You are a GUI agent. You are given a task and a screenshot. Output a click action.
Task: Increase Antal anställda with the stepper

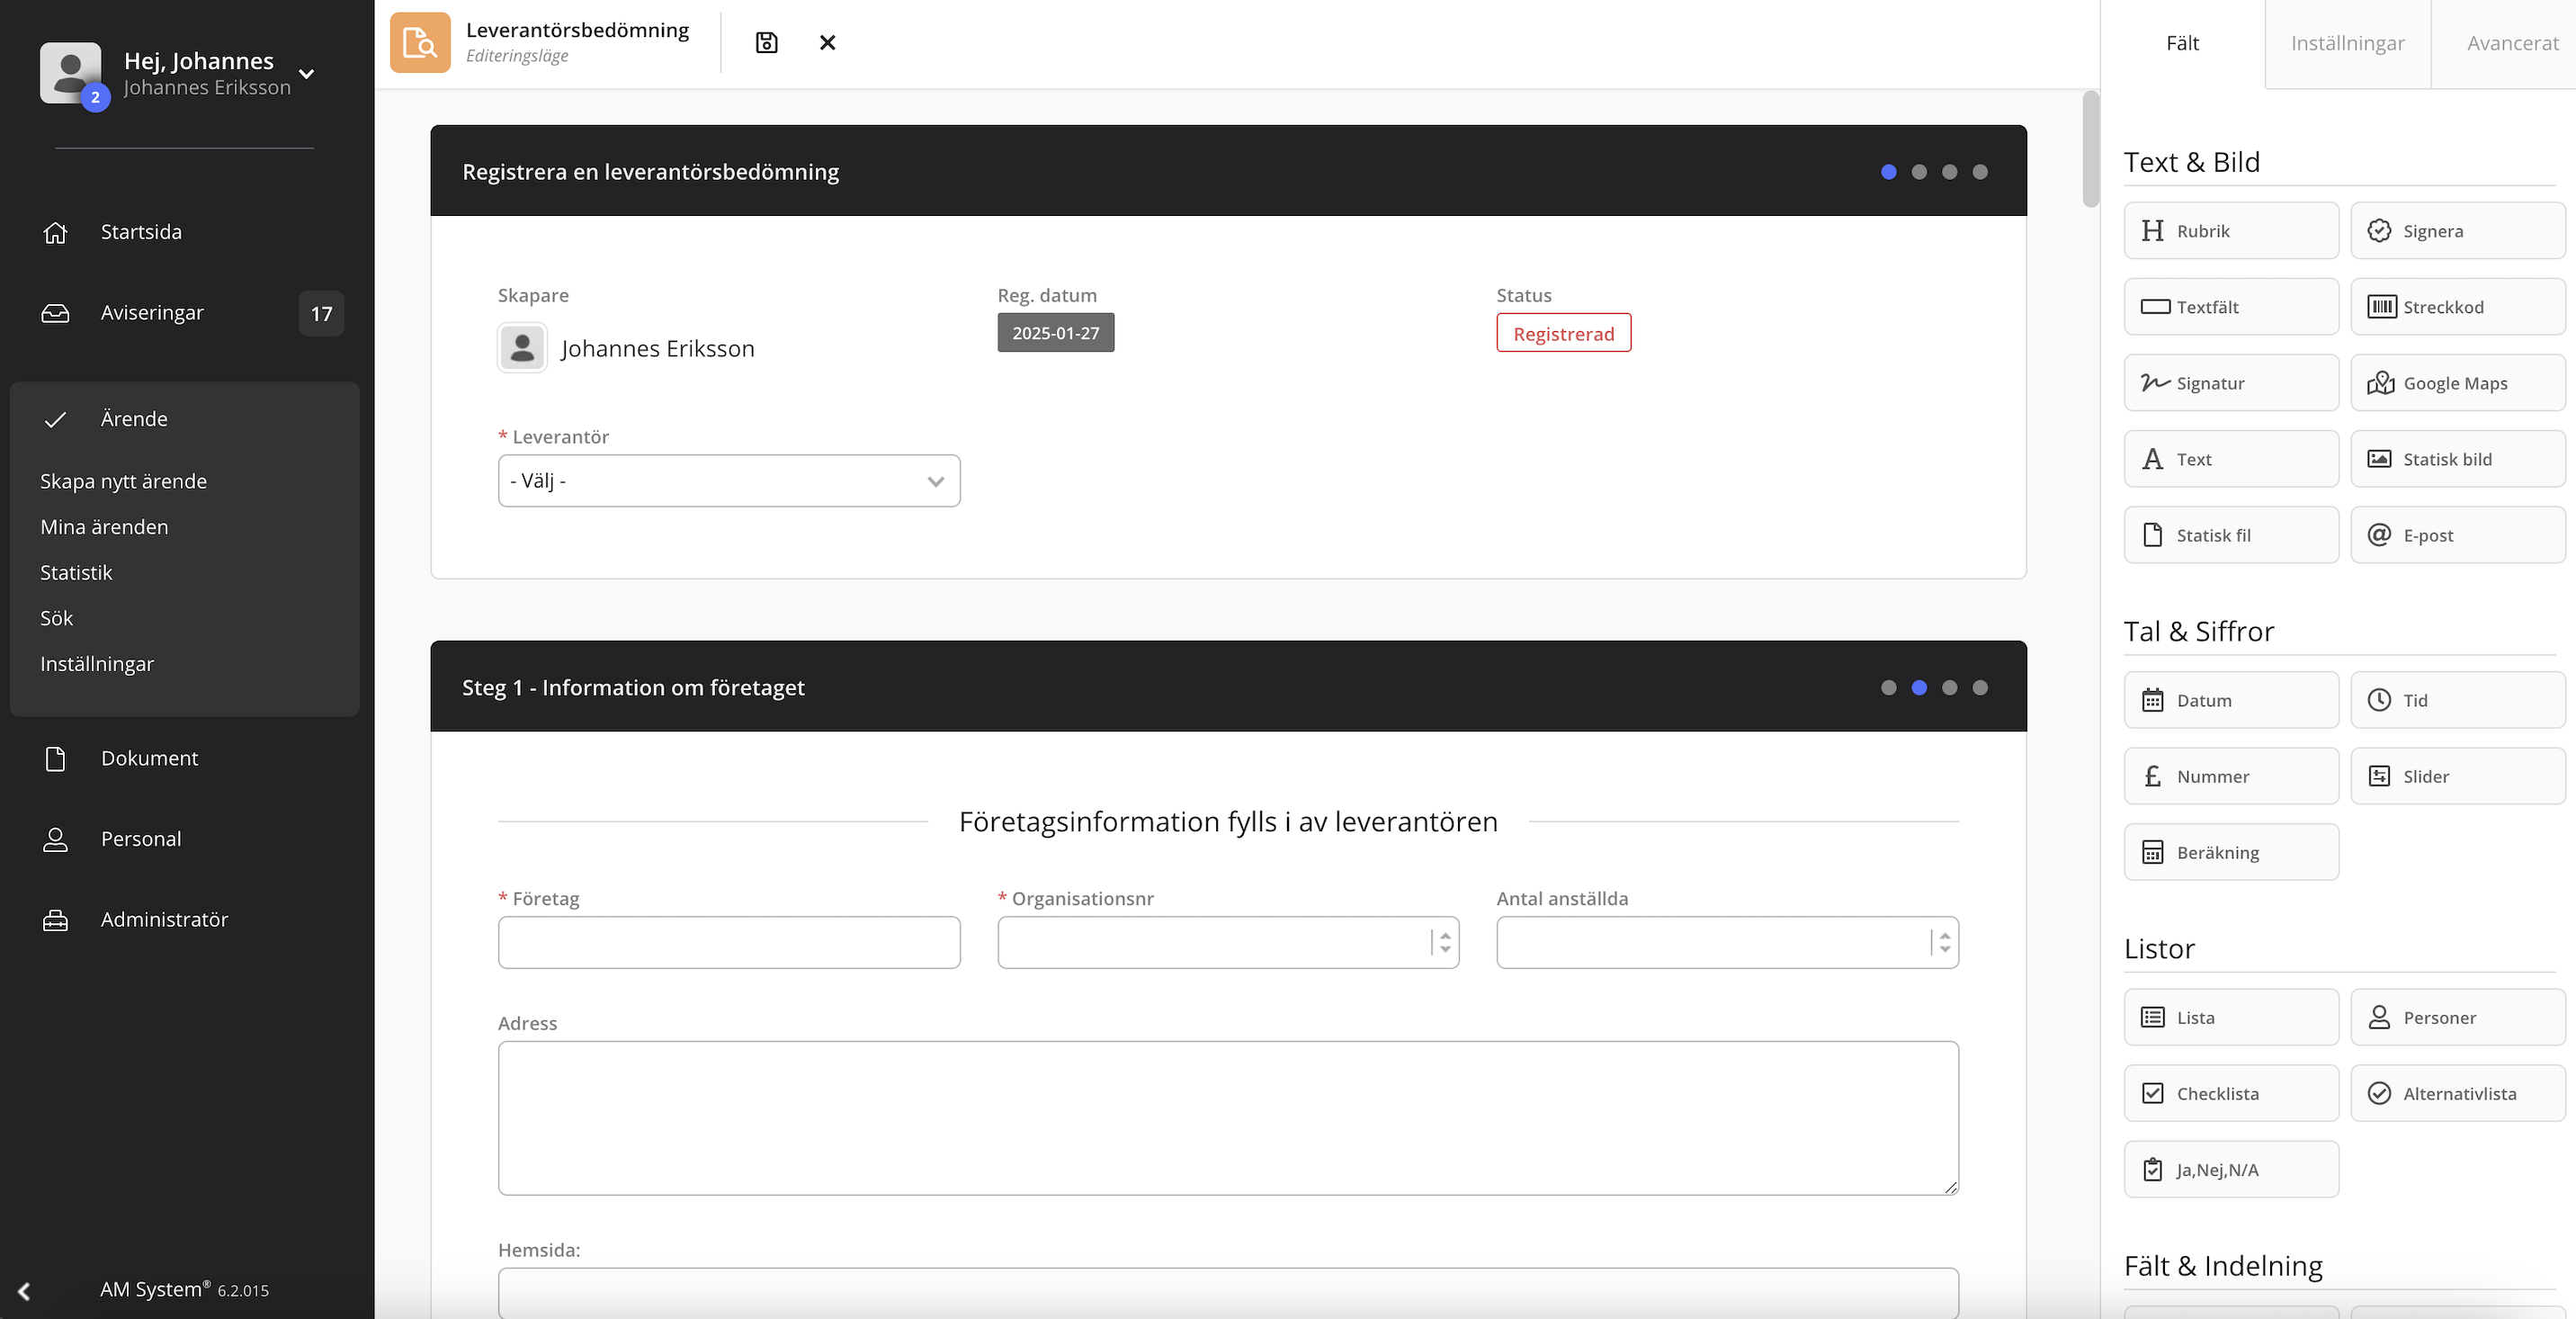tap(1944, 935)
